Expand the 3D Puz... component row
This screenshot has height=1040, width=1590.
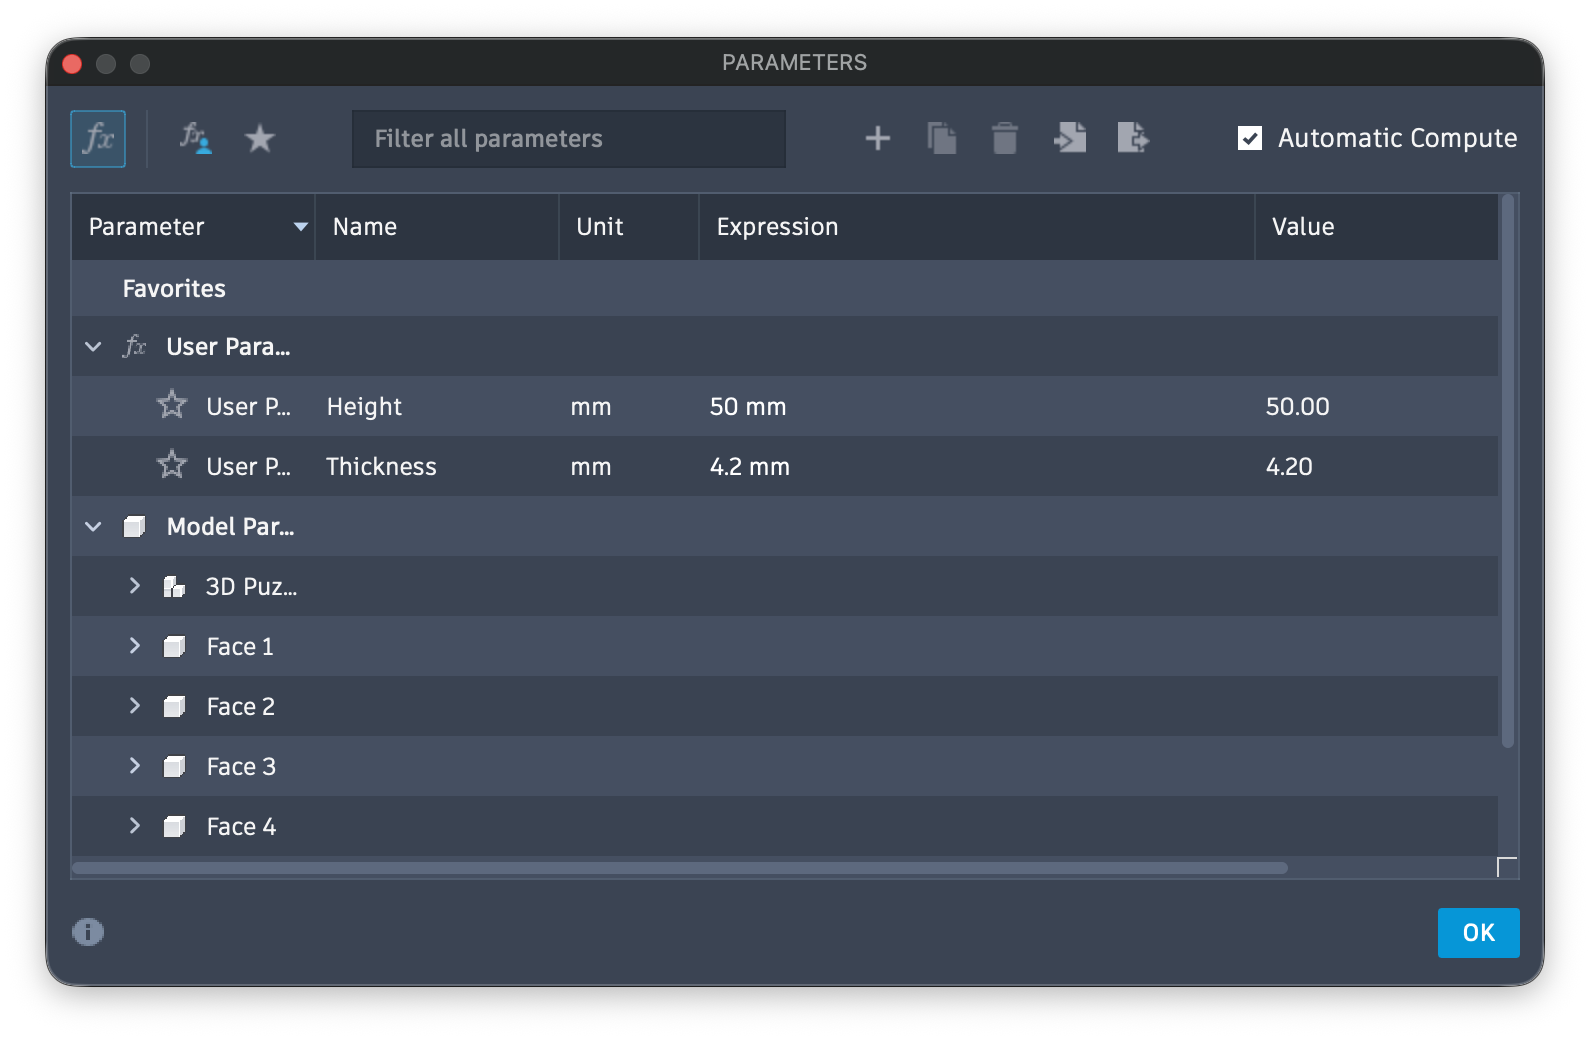pos(134,586)
